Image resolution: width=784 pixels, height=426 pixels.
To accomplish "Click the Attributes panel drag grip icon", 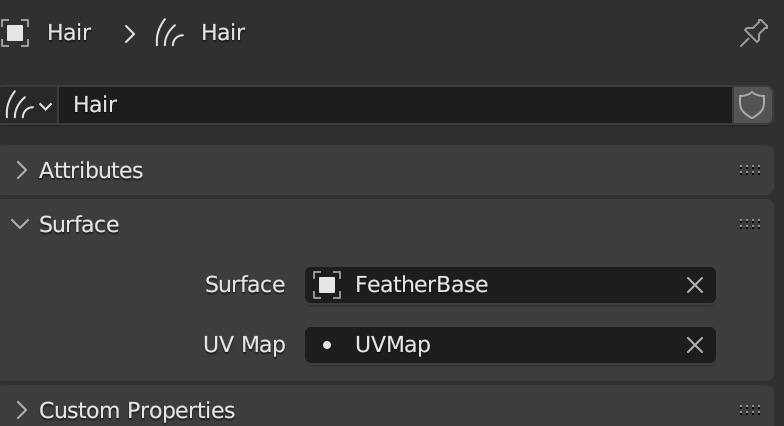I will tap(750, 170).
